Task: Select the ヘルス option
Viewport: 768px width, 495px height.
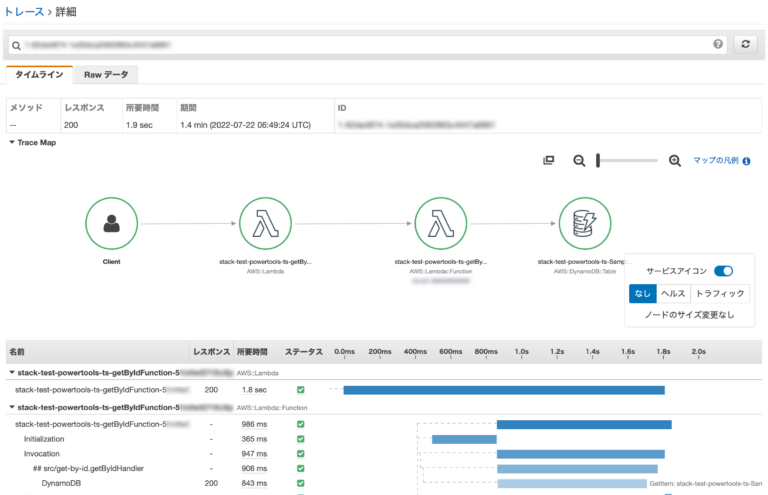Action: coord(673,293)
